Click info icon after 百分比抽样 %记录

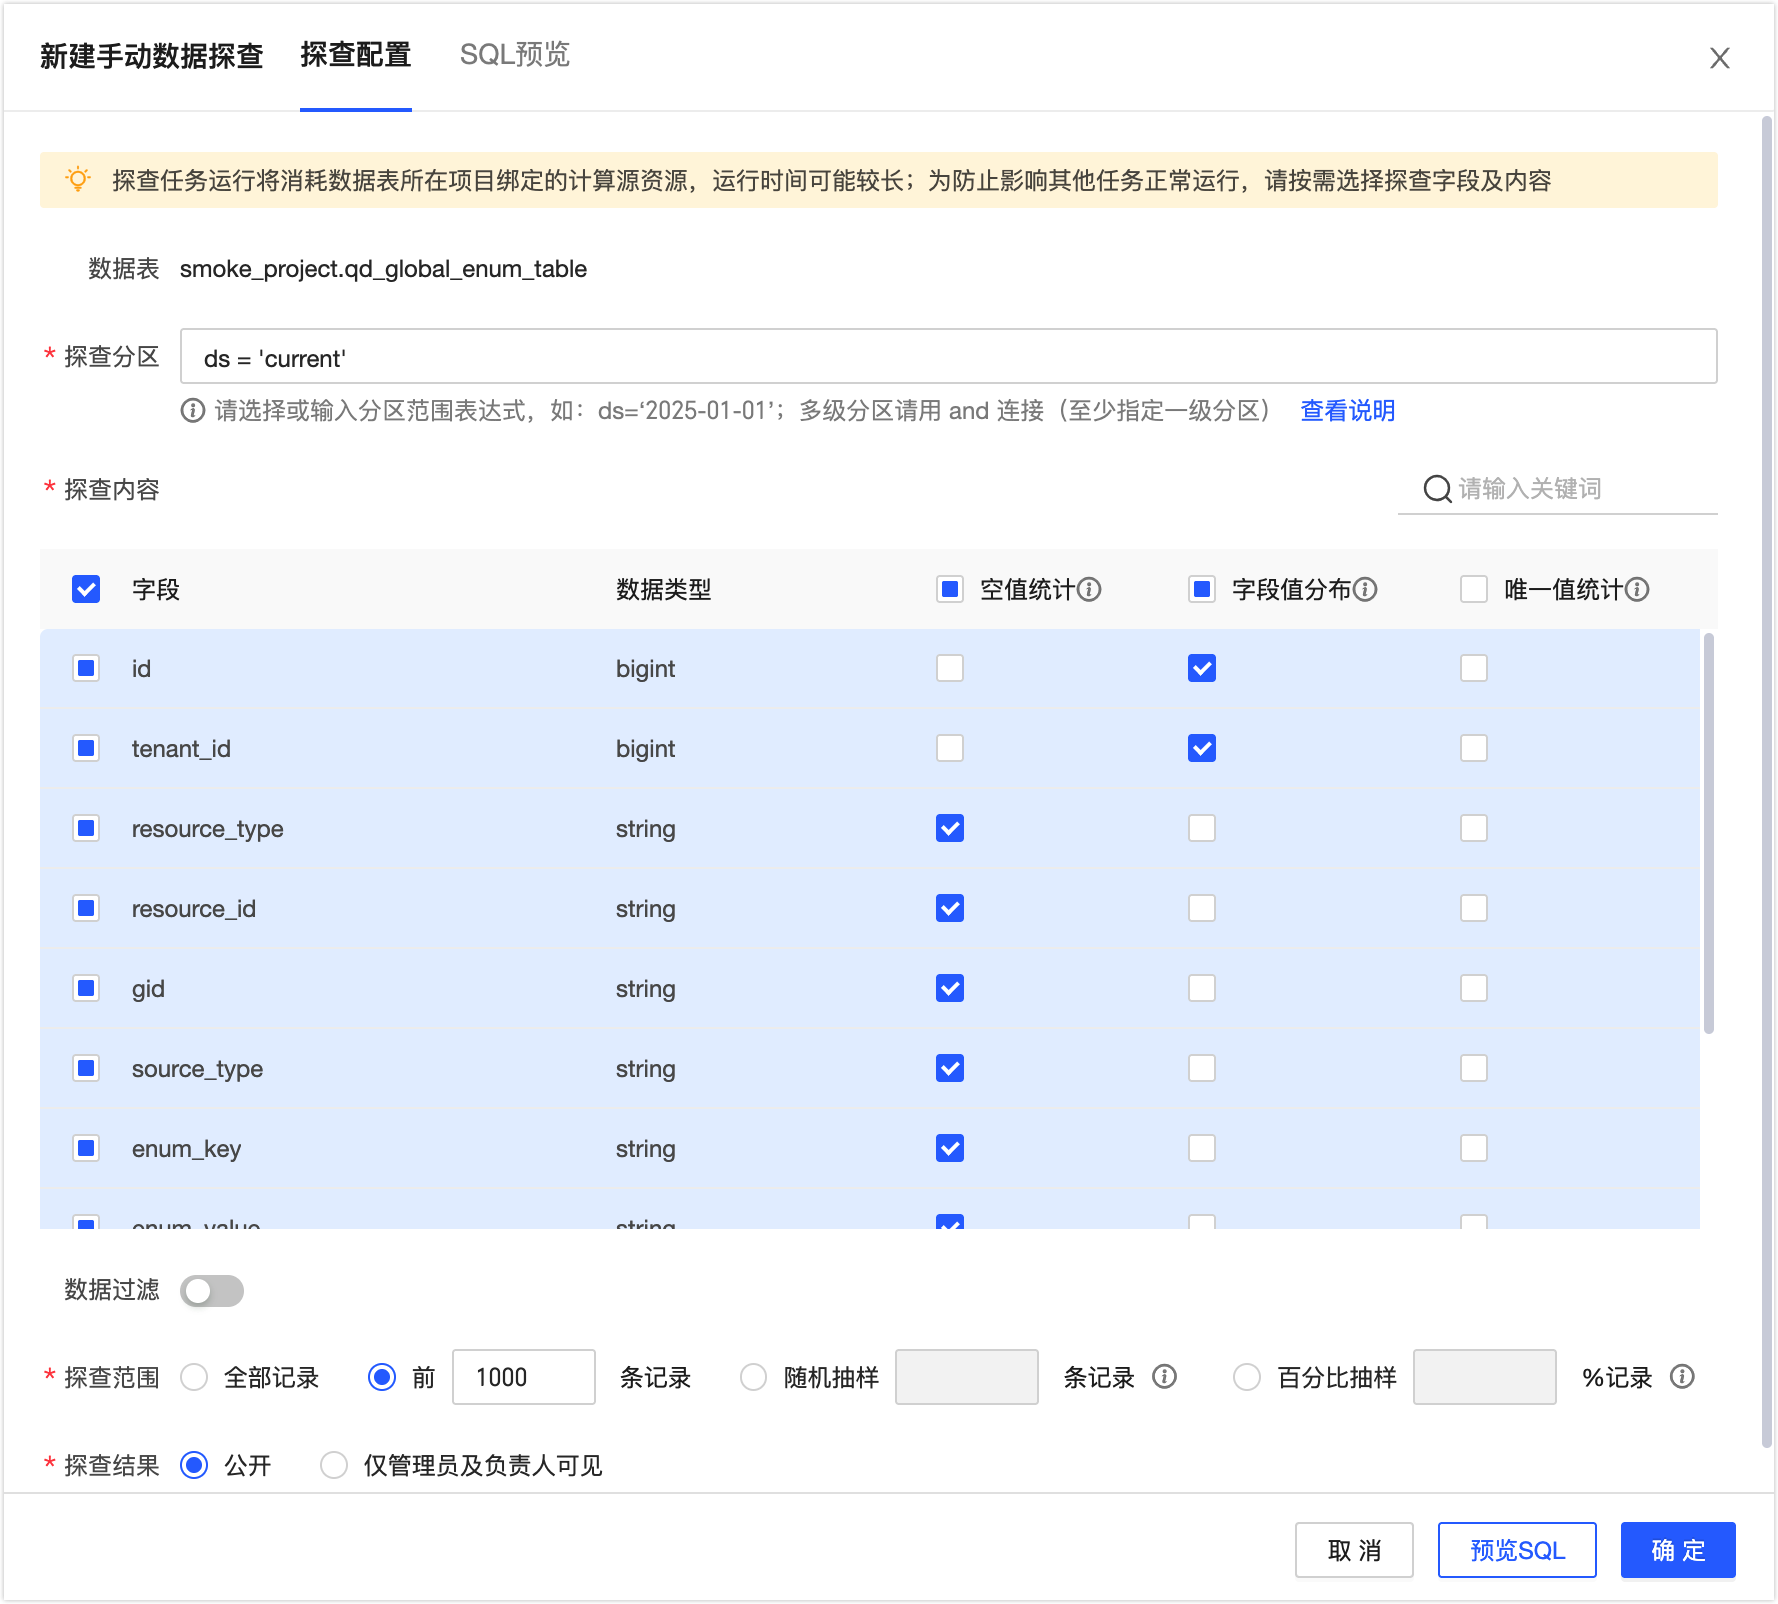pyautogui.click(x=1682, y=1377)
